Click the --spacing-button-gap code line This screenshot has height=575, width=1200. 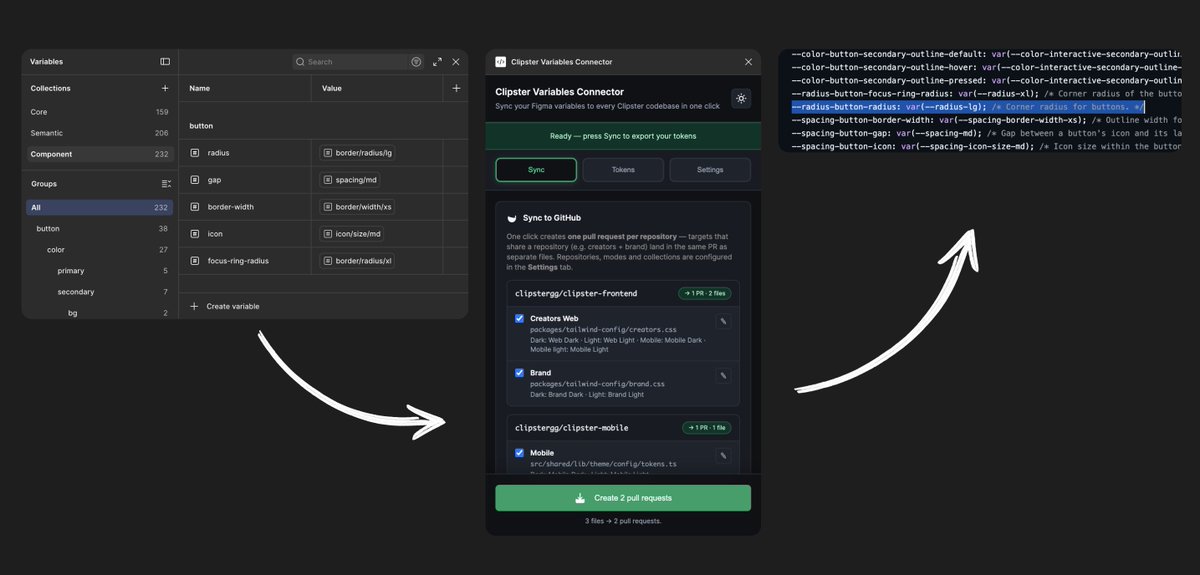pyautogui.click(x=986, y=132)
